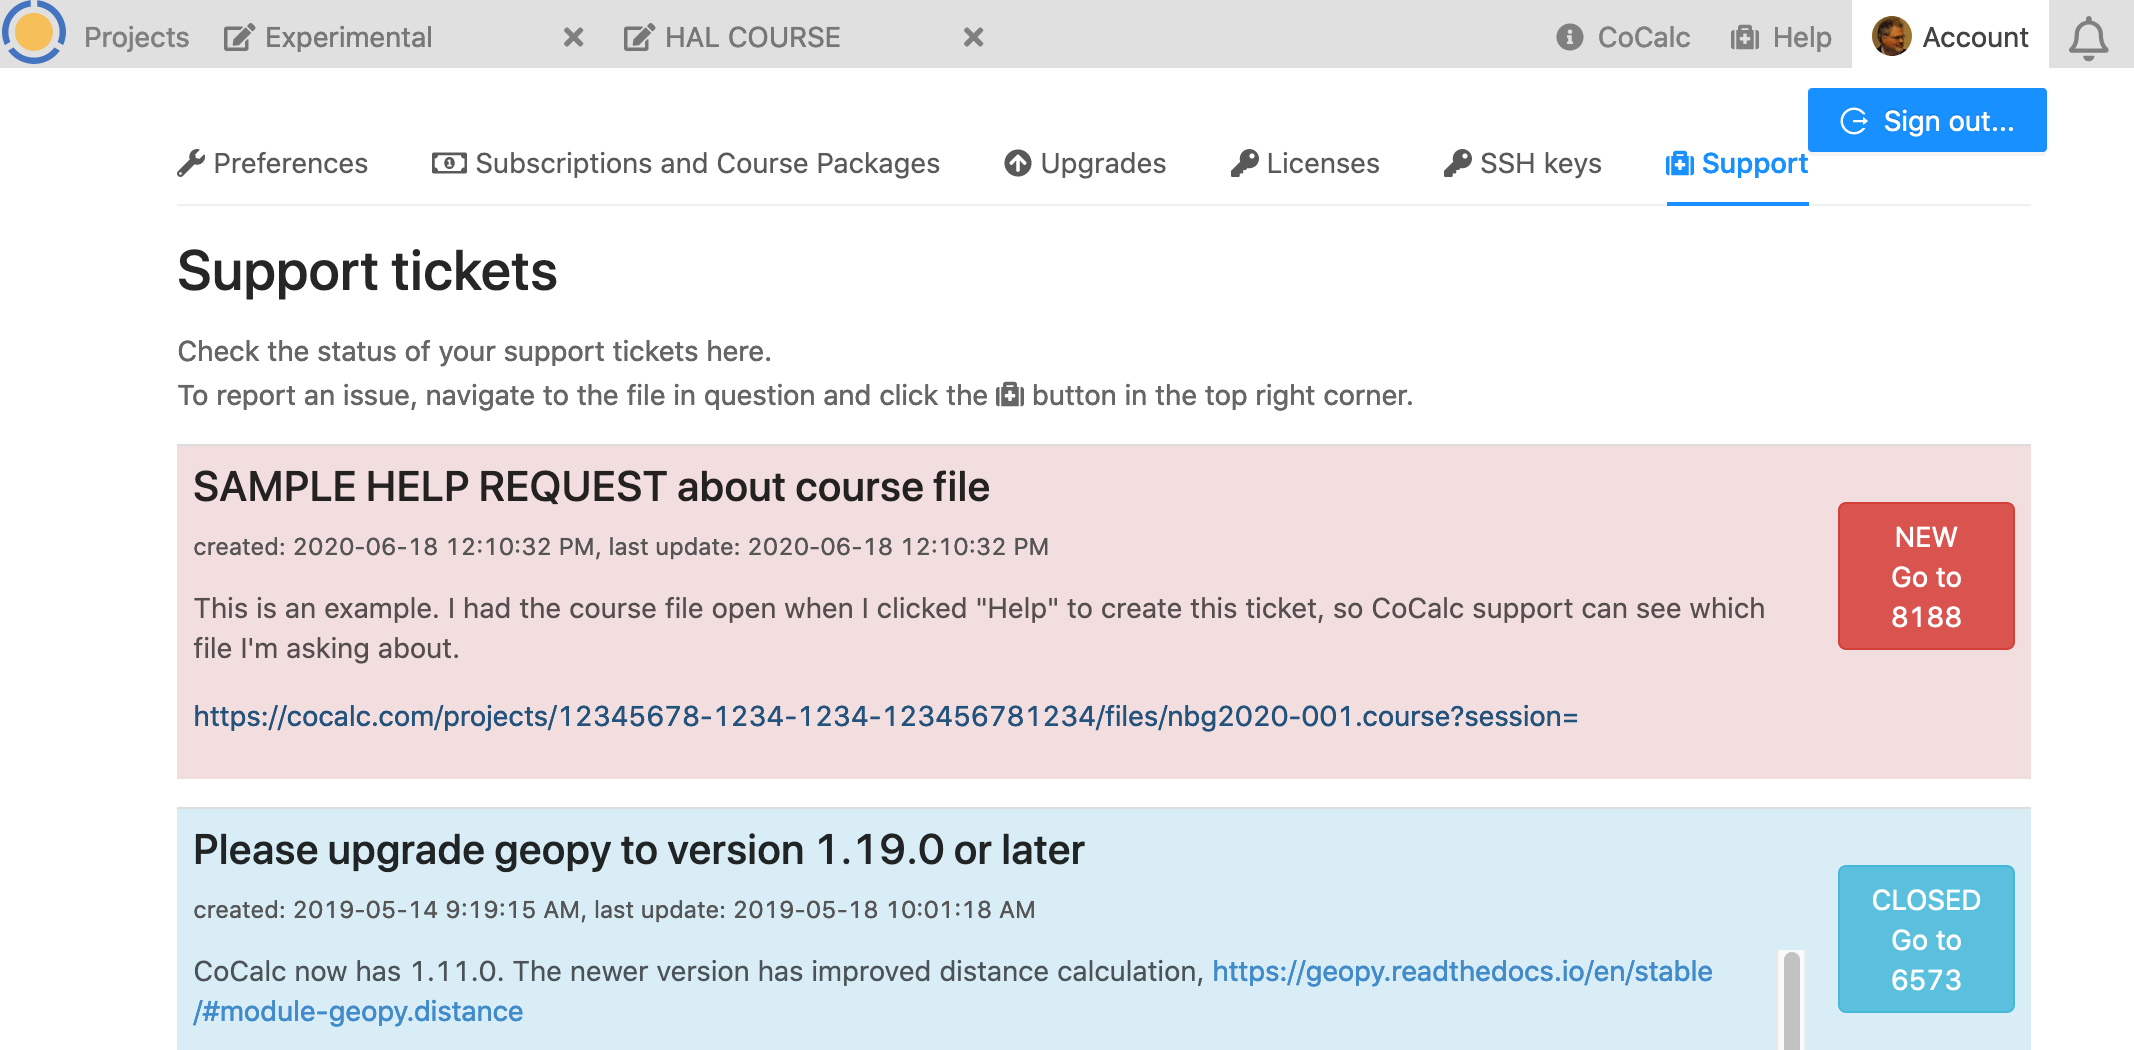Click the Sign out button

pyautogui.click(x=1926, y=121)
